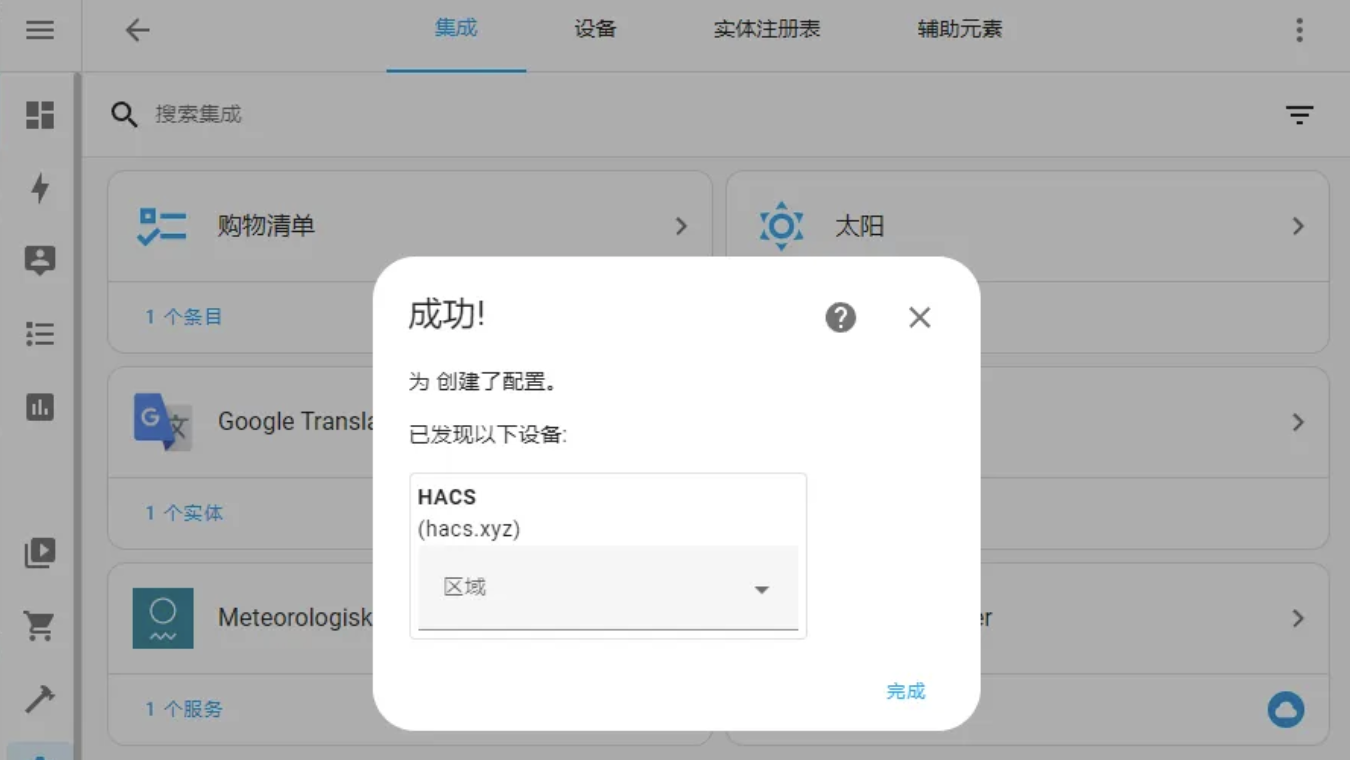Open the shopping cart sidebar icon

click(40, 626)
